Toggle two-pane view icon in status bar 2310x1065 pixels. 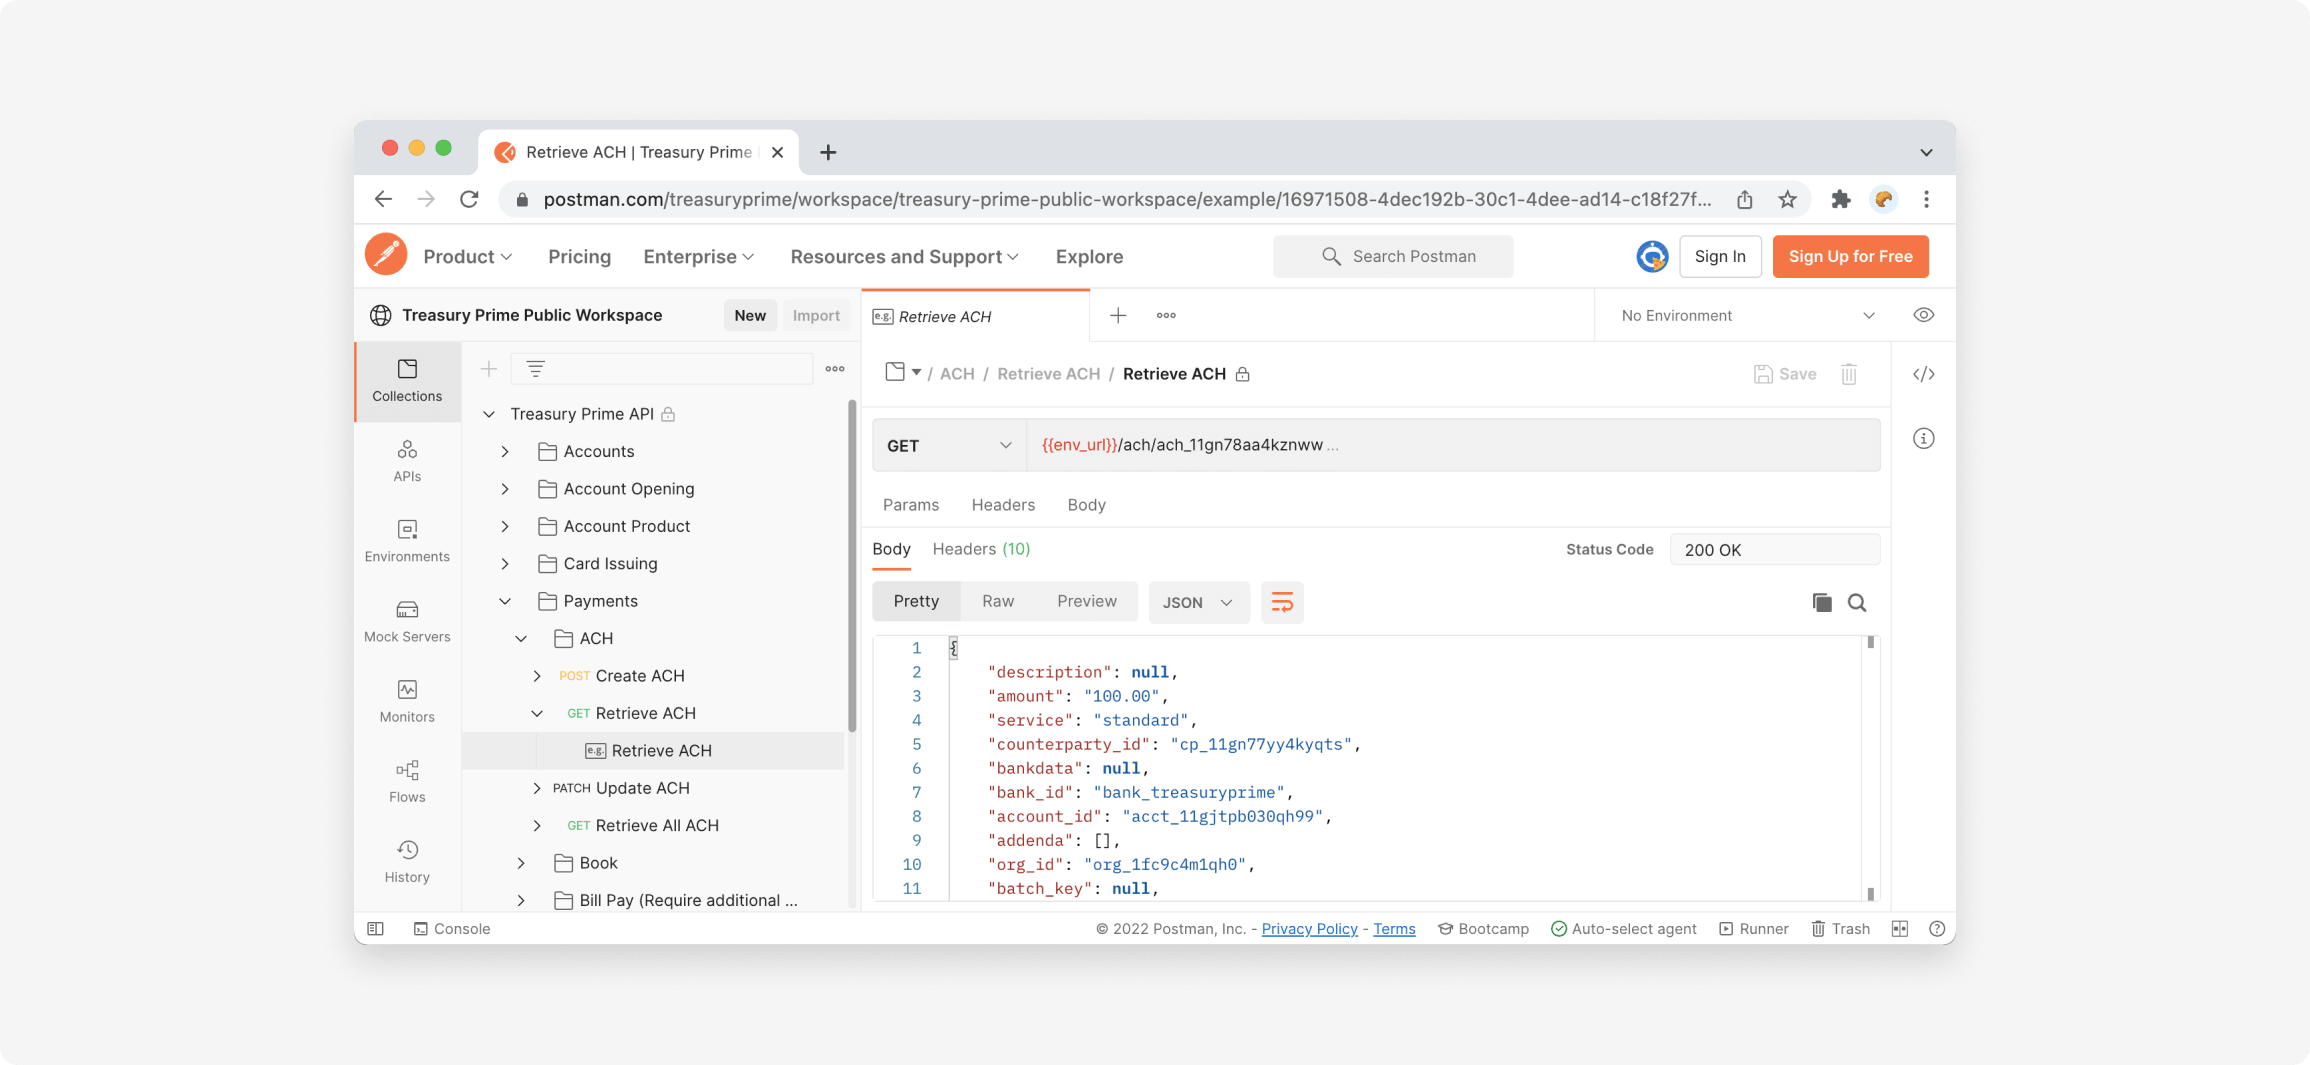tap(1900, 928)
